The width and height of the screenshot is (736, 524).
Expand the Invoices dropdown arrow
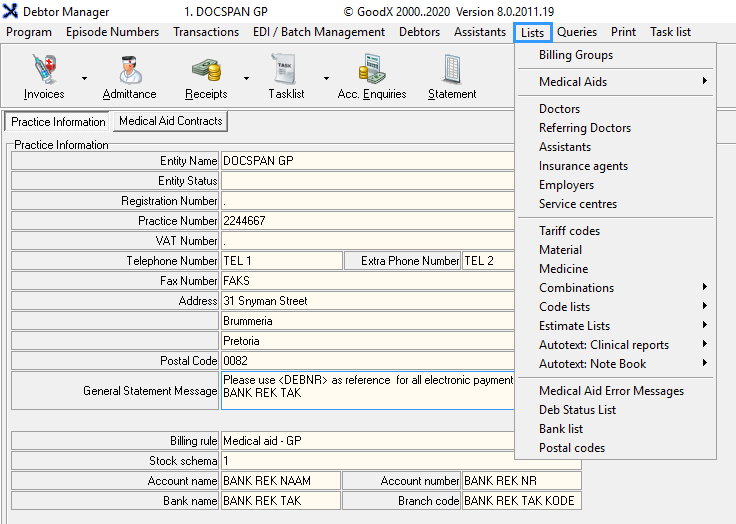pyautogui.click(x=84, y=77)
